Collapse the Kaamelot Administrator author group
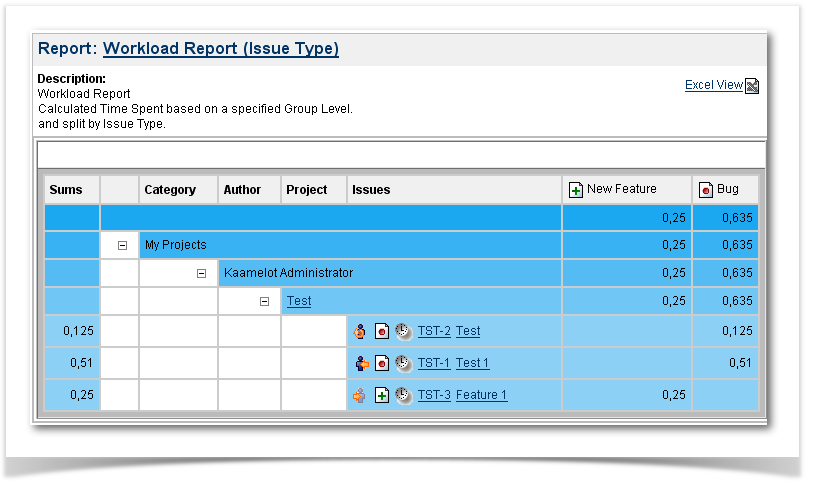The image size is (813, 486). pos(201,273)
